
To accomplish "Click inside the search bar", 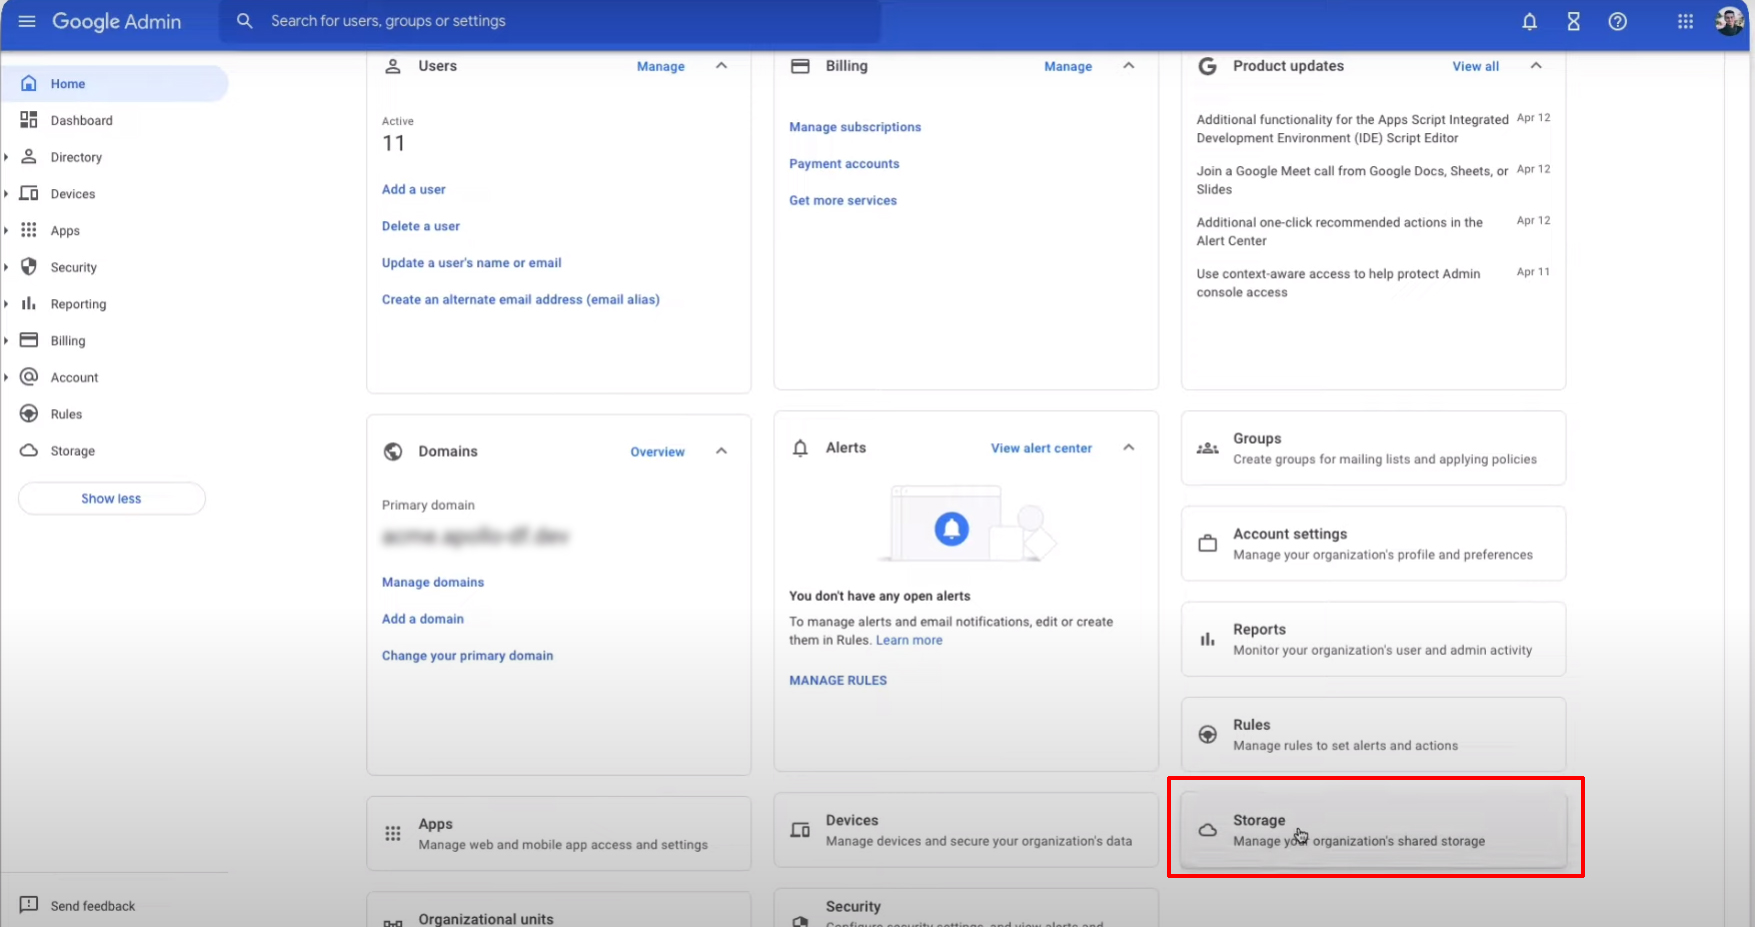I will pyautogui.click(x=550, y=21).
